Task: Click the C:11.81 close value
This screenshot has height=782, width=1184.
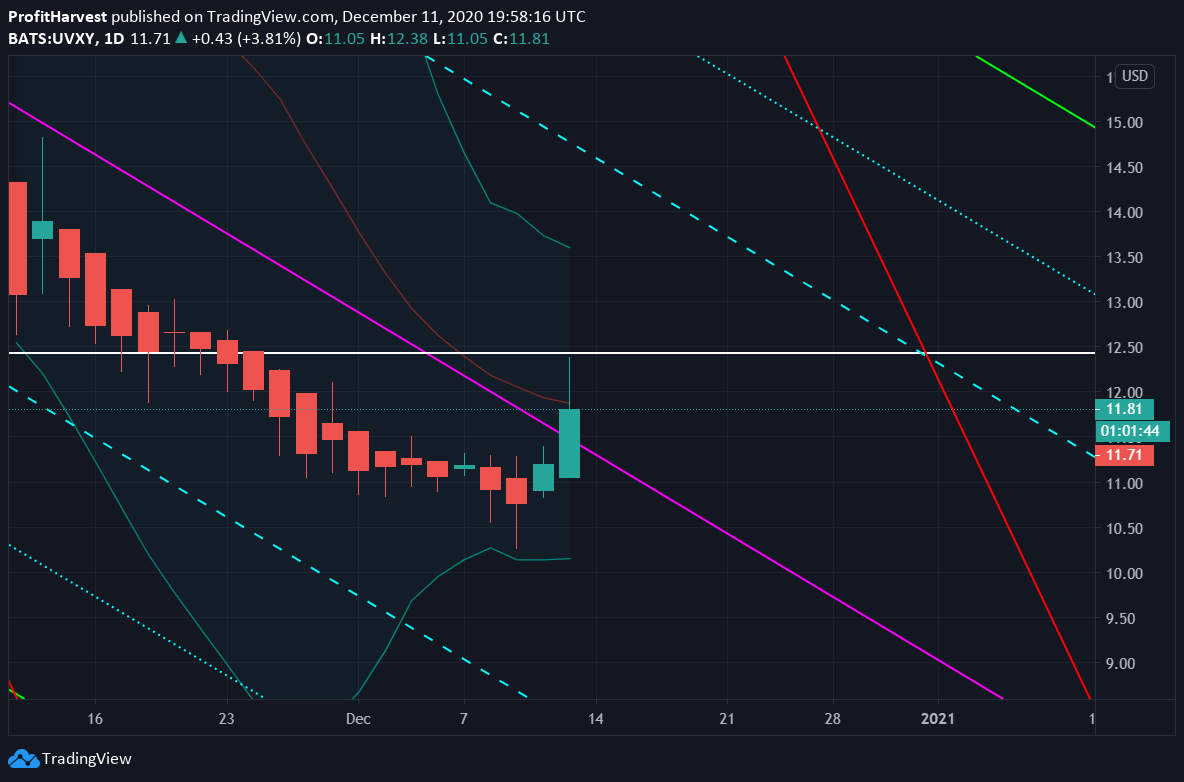Action: coord(521,38)
